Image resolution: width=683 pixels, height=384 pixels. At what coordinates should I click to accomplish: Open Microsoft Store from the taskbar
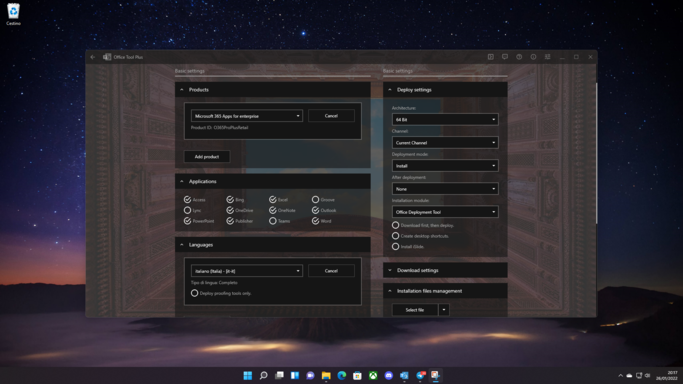[357, 375]
